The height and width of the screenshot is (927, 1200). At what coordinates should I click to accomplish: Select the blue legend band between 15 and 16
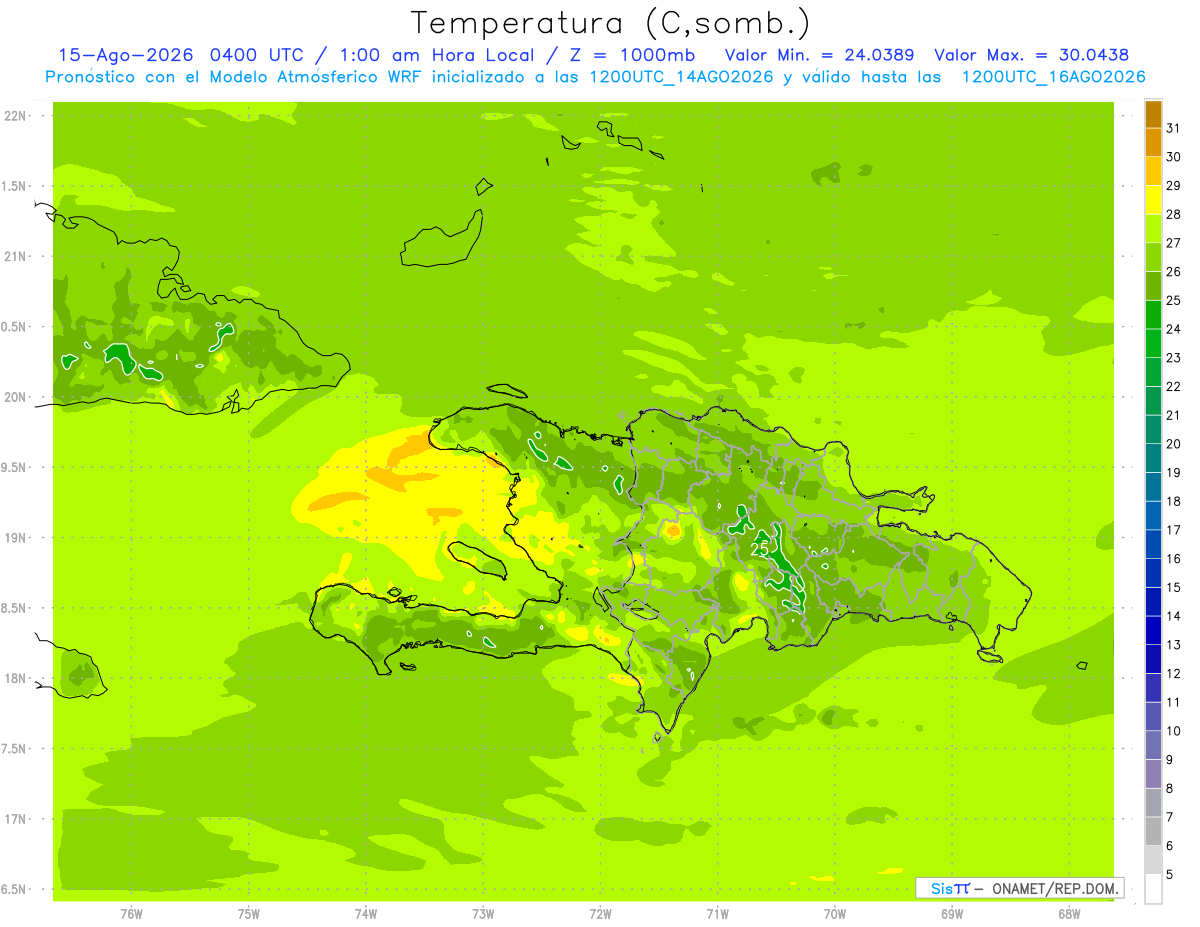click(1153, 573)
